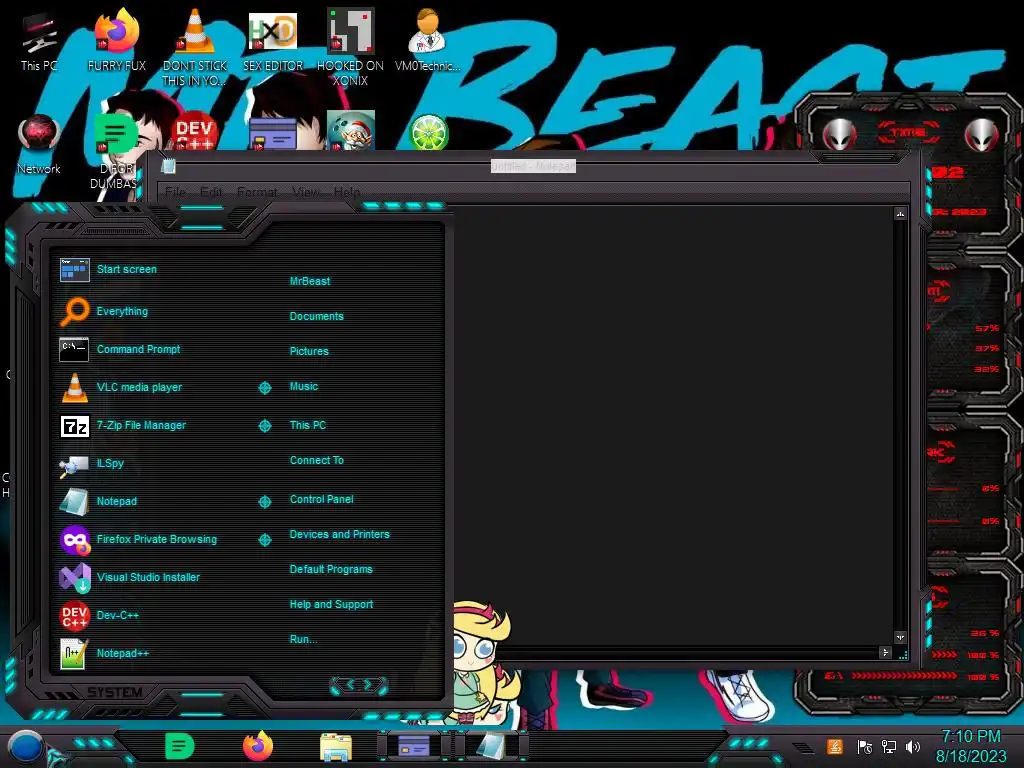The image size is (1024, 768).
Task: Click the network tray icon
Action: pos(889,746)
